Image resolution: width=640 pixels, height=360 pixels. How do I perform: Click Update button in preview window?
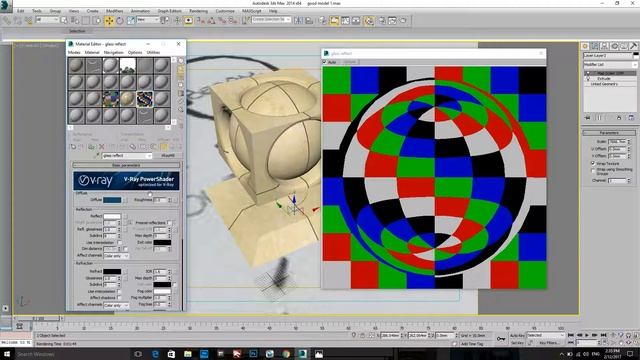coord(349,62)
